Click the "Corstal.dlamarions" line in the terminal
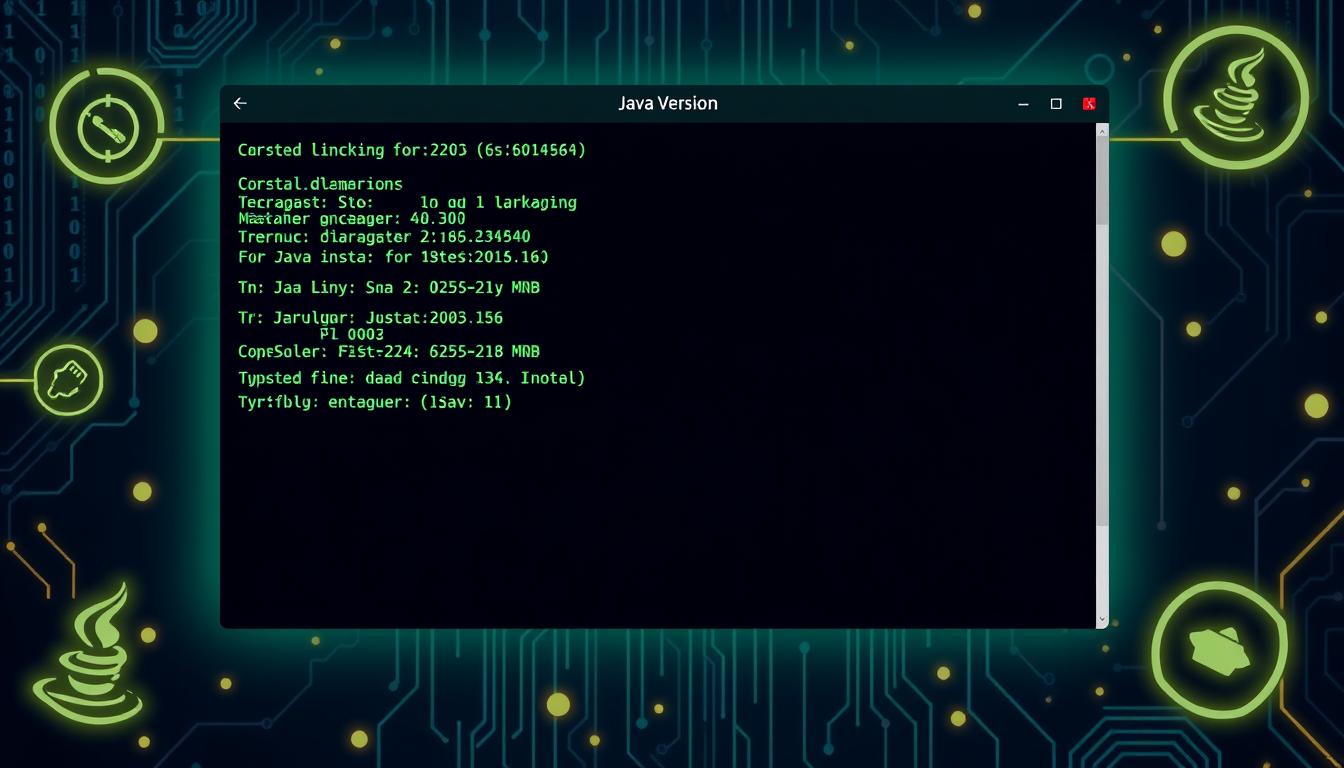 pos(320,184)
